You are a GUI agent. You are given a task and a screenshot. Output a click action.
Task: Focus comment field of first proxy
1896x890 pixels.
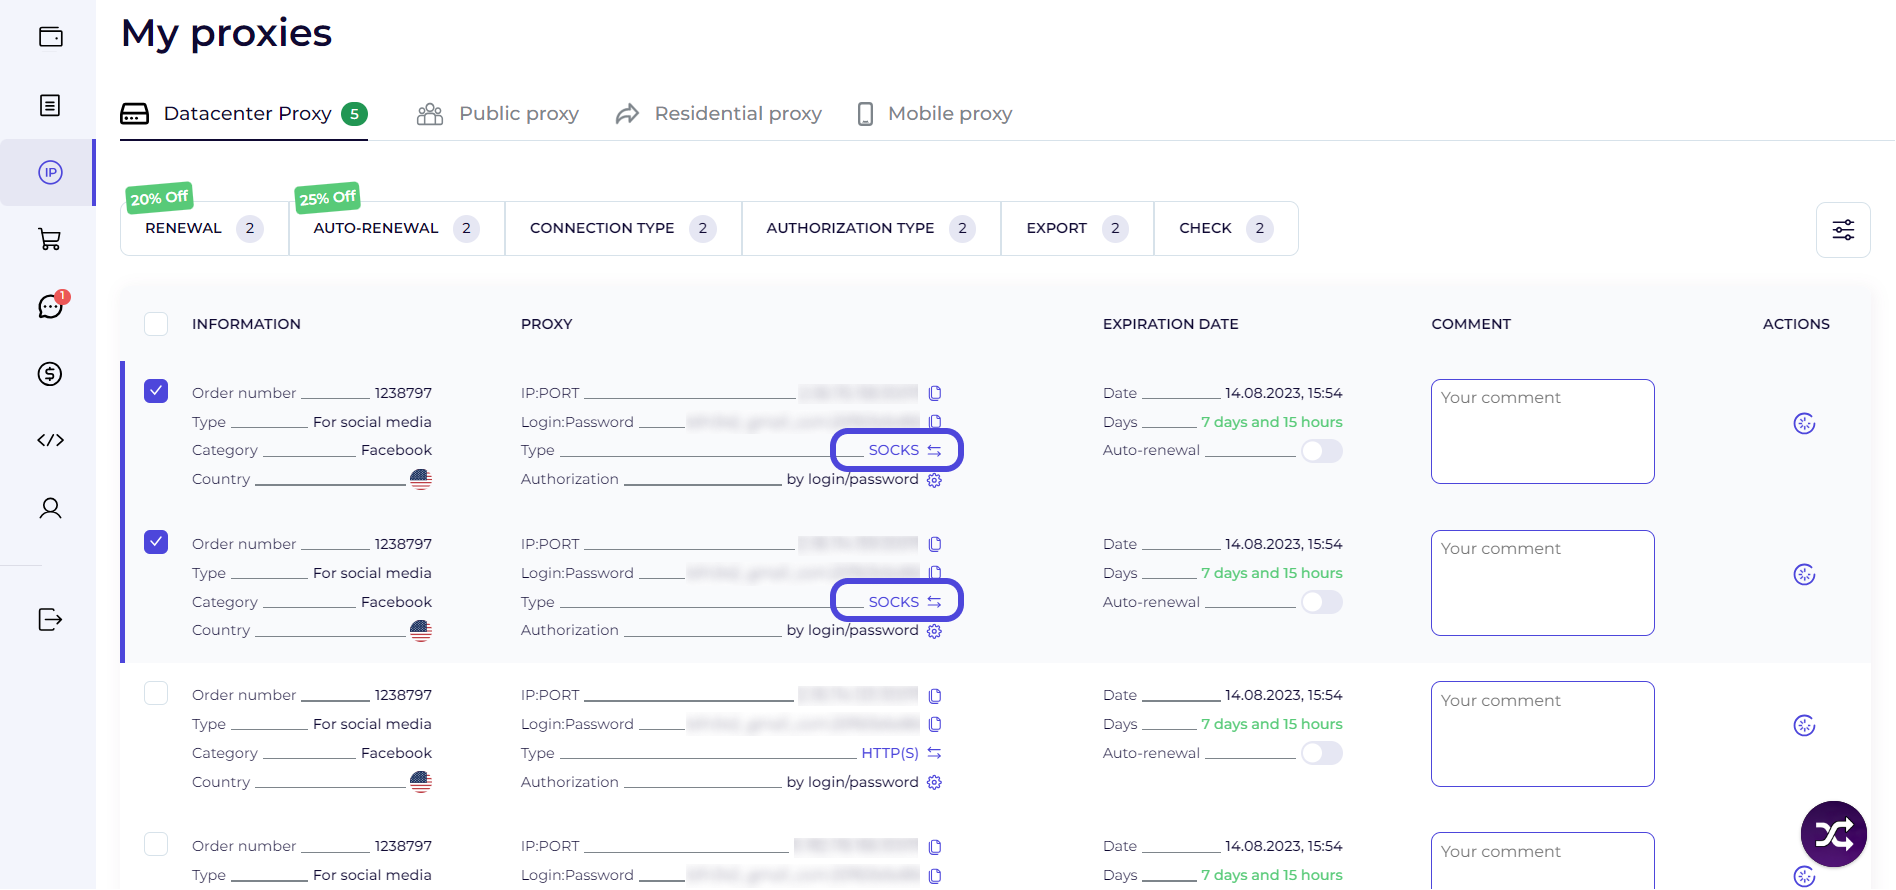1542,431
